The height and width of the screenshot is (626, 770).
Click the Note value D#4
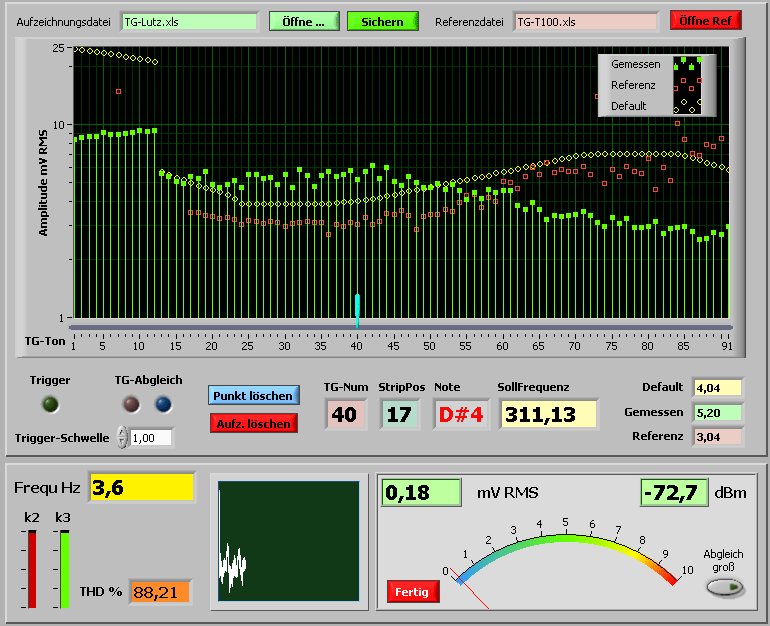461,414
